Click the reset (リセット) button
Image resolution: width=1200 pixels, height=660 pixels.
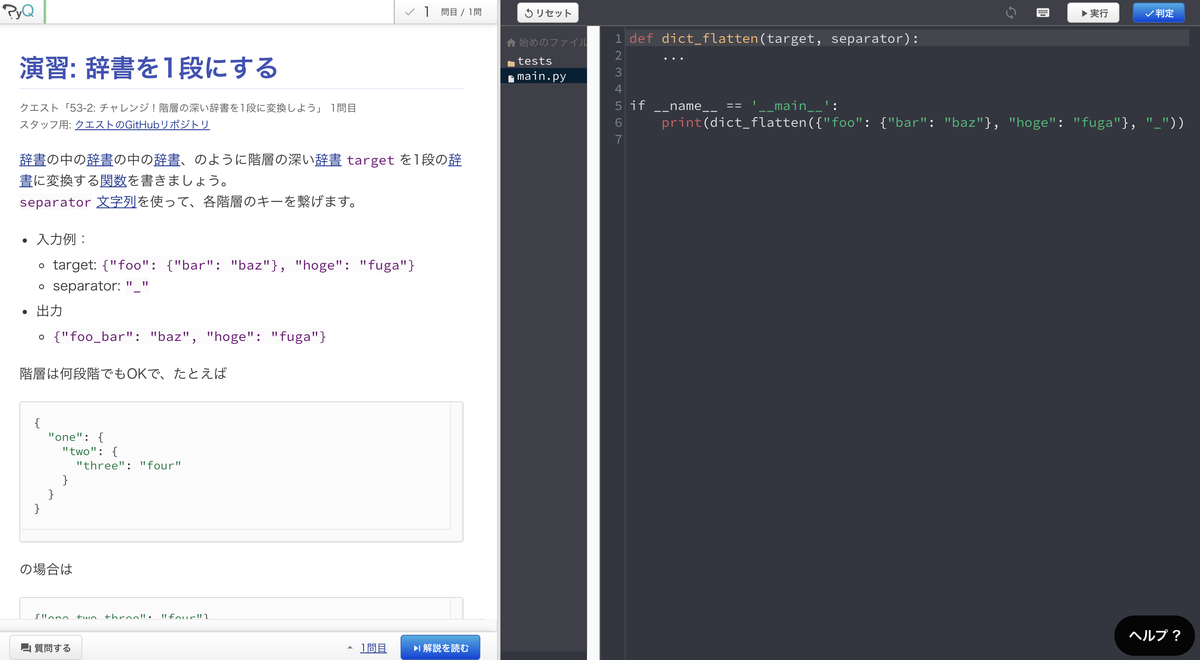(x=548, y=13)
